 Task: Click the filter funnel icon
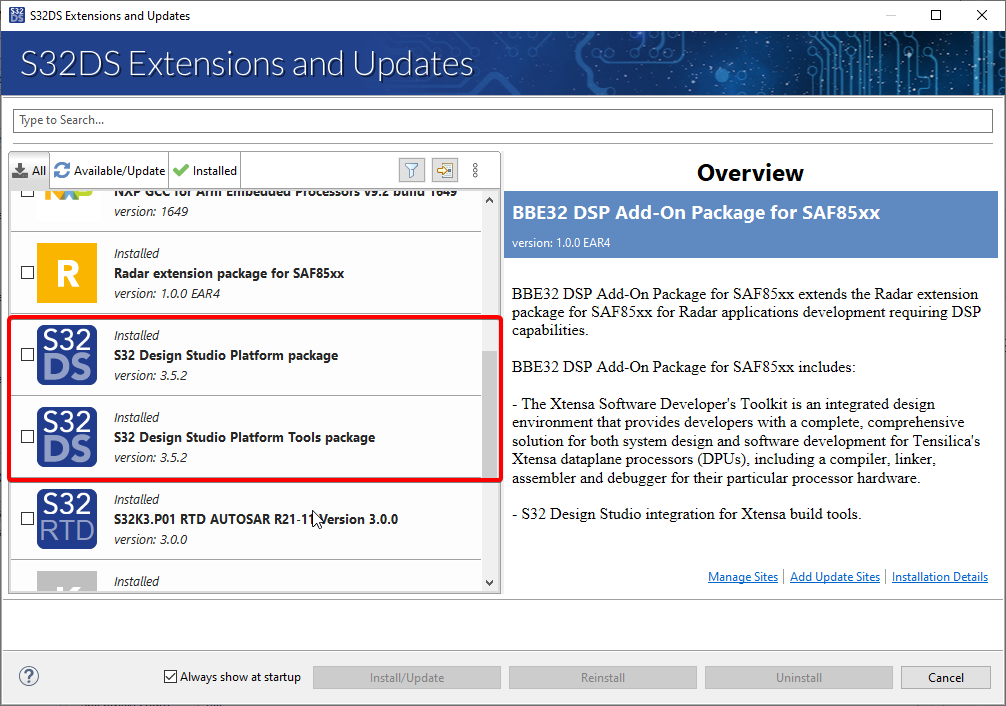click(411, 170)
